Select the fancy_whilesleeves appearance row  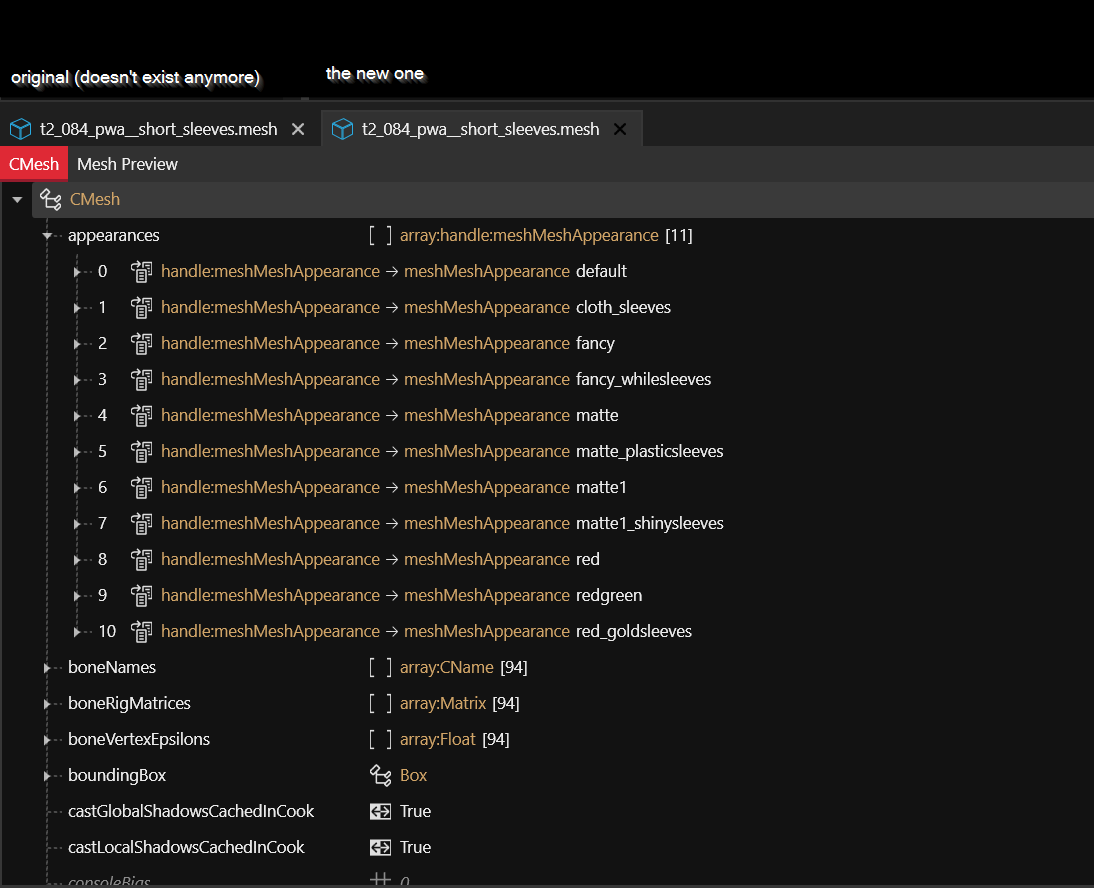click(x=643, y=379)
